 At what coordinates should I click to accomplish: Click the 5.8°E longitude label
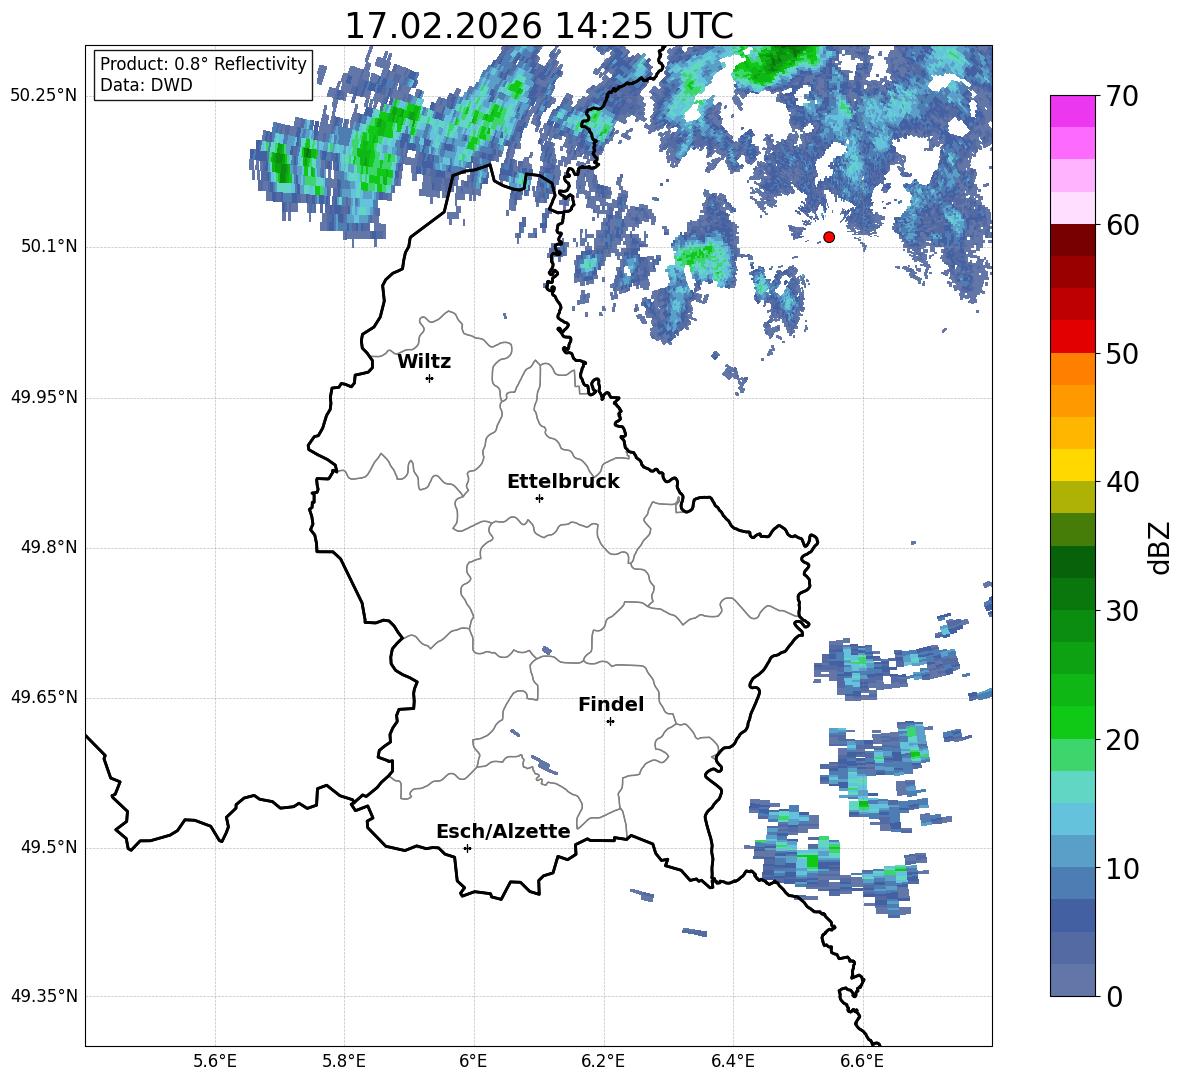(344, 1062)
